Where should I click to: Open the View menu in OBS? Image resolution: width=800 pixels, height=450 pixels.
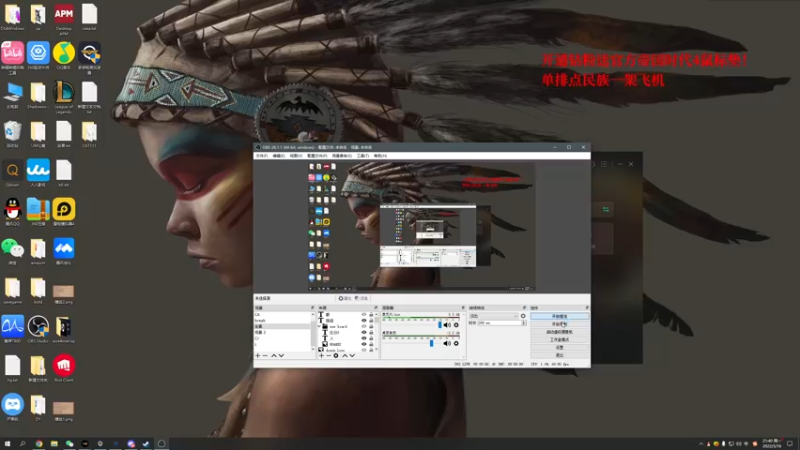296,156
